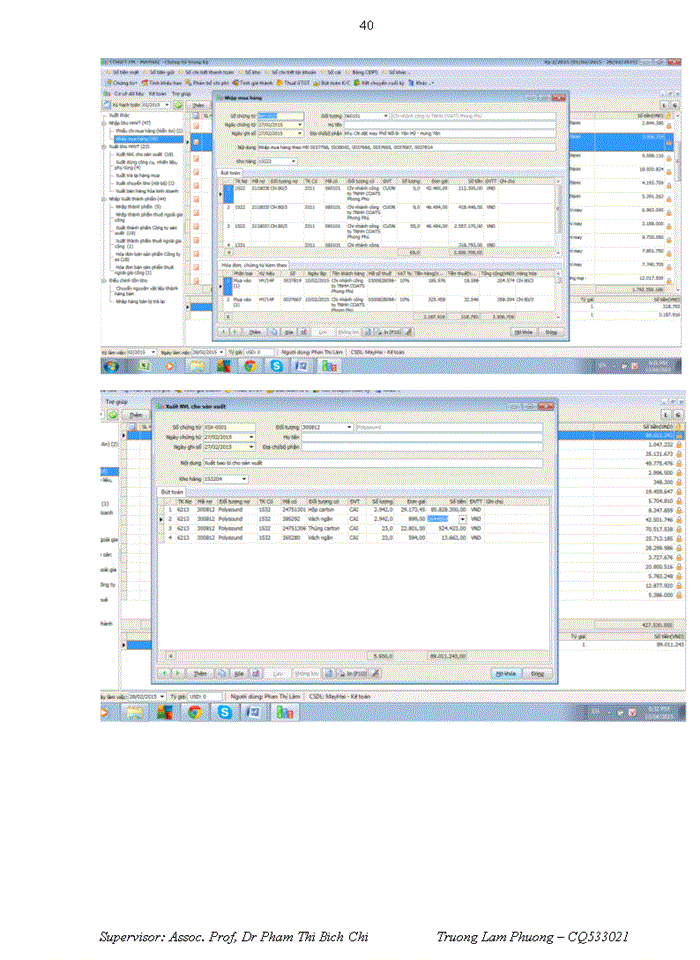This screenshot has height=960, width=700.
Task: Open Trợ giúp menu in the first screenshot
Action: (x=181, y=94)
